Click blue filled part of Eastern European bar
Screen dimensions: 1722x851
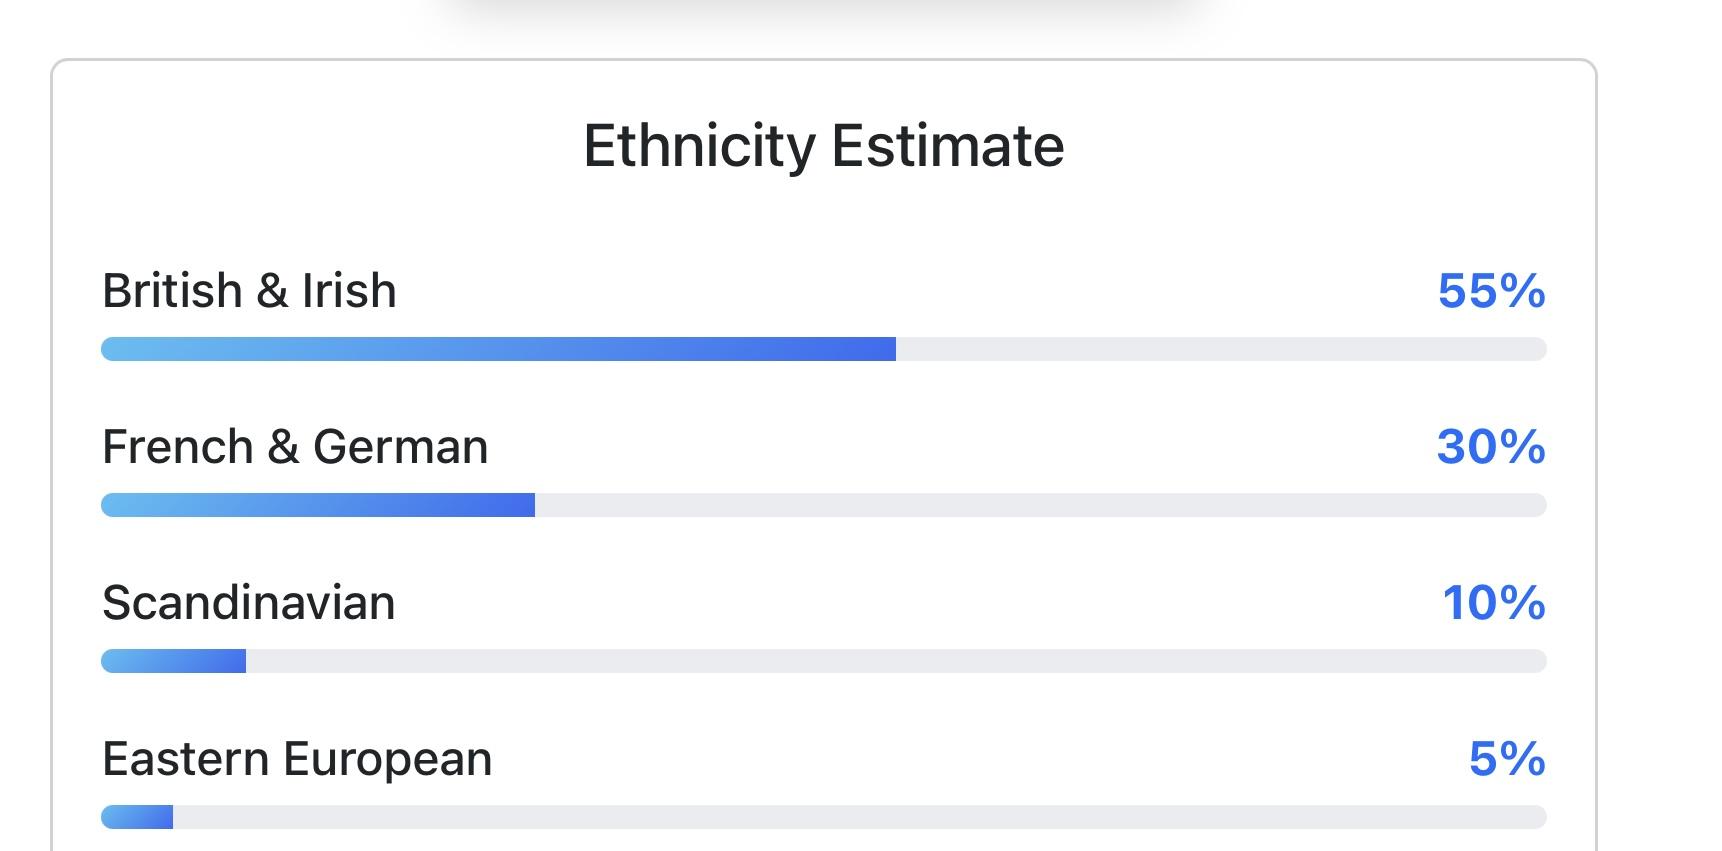[138, 817]
